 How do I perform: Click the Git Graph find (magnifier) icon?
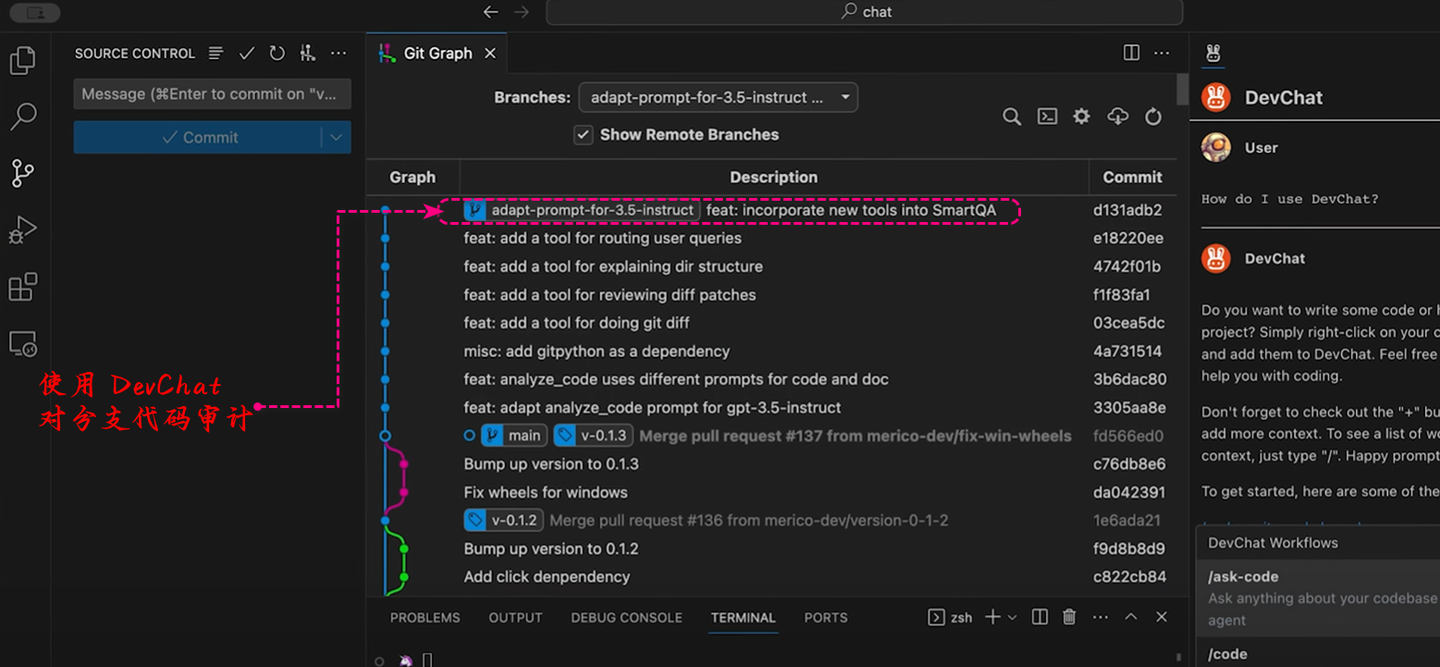click(1012, 117)
